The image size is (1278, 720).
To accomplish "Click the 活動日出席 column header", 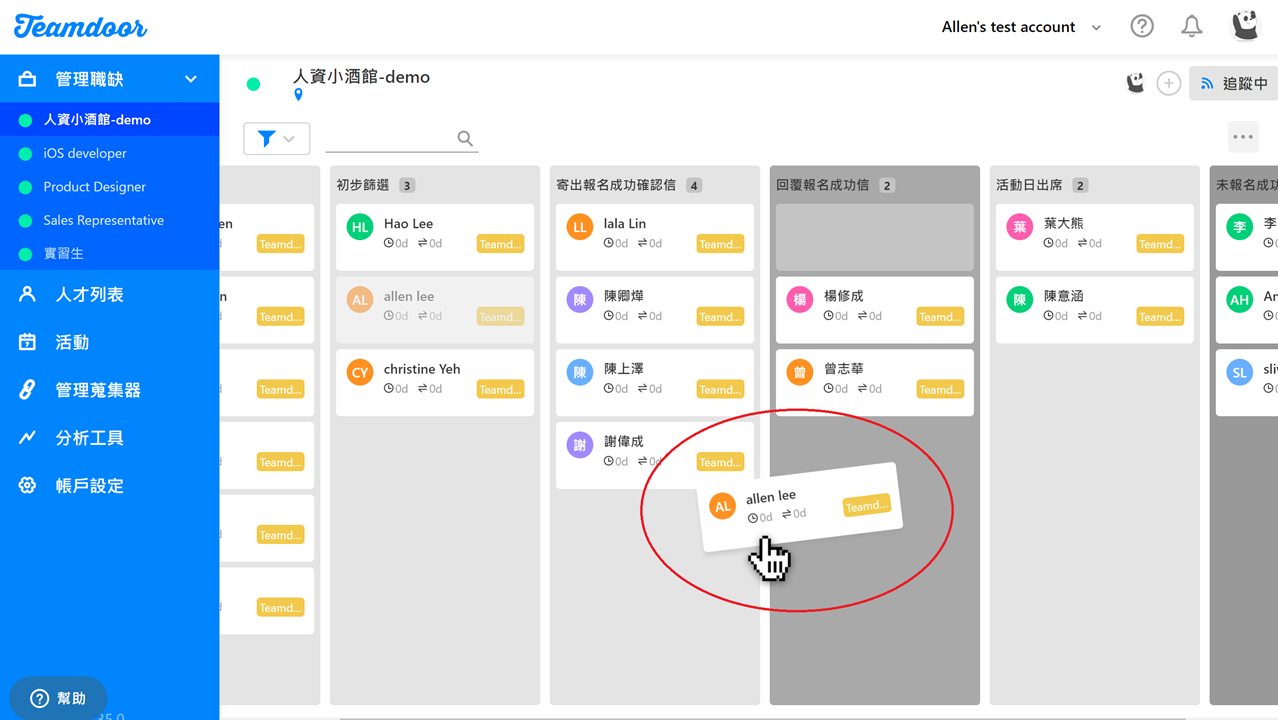I will click(1029, 185).
